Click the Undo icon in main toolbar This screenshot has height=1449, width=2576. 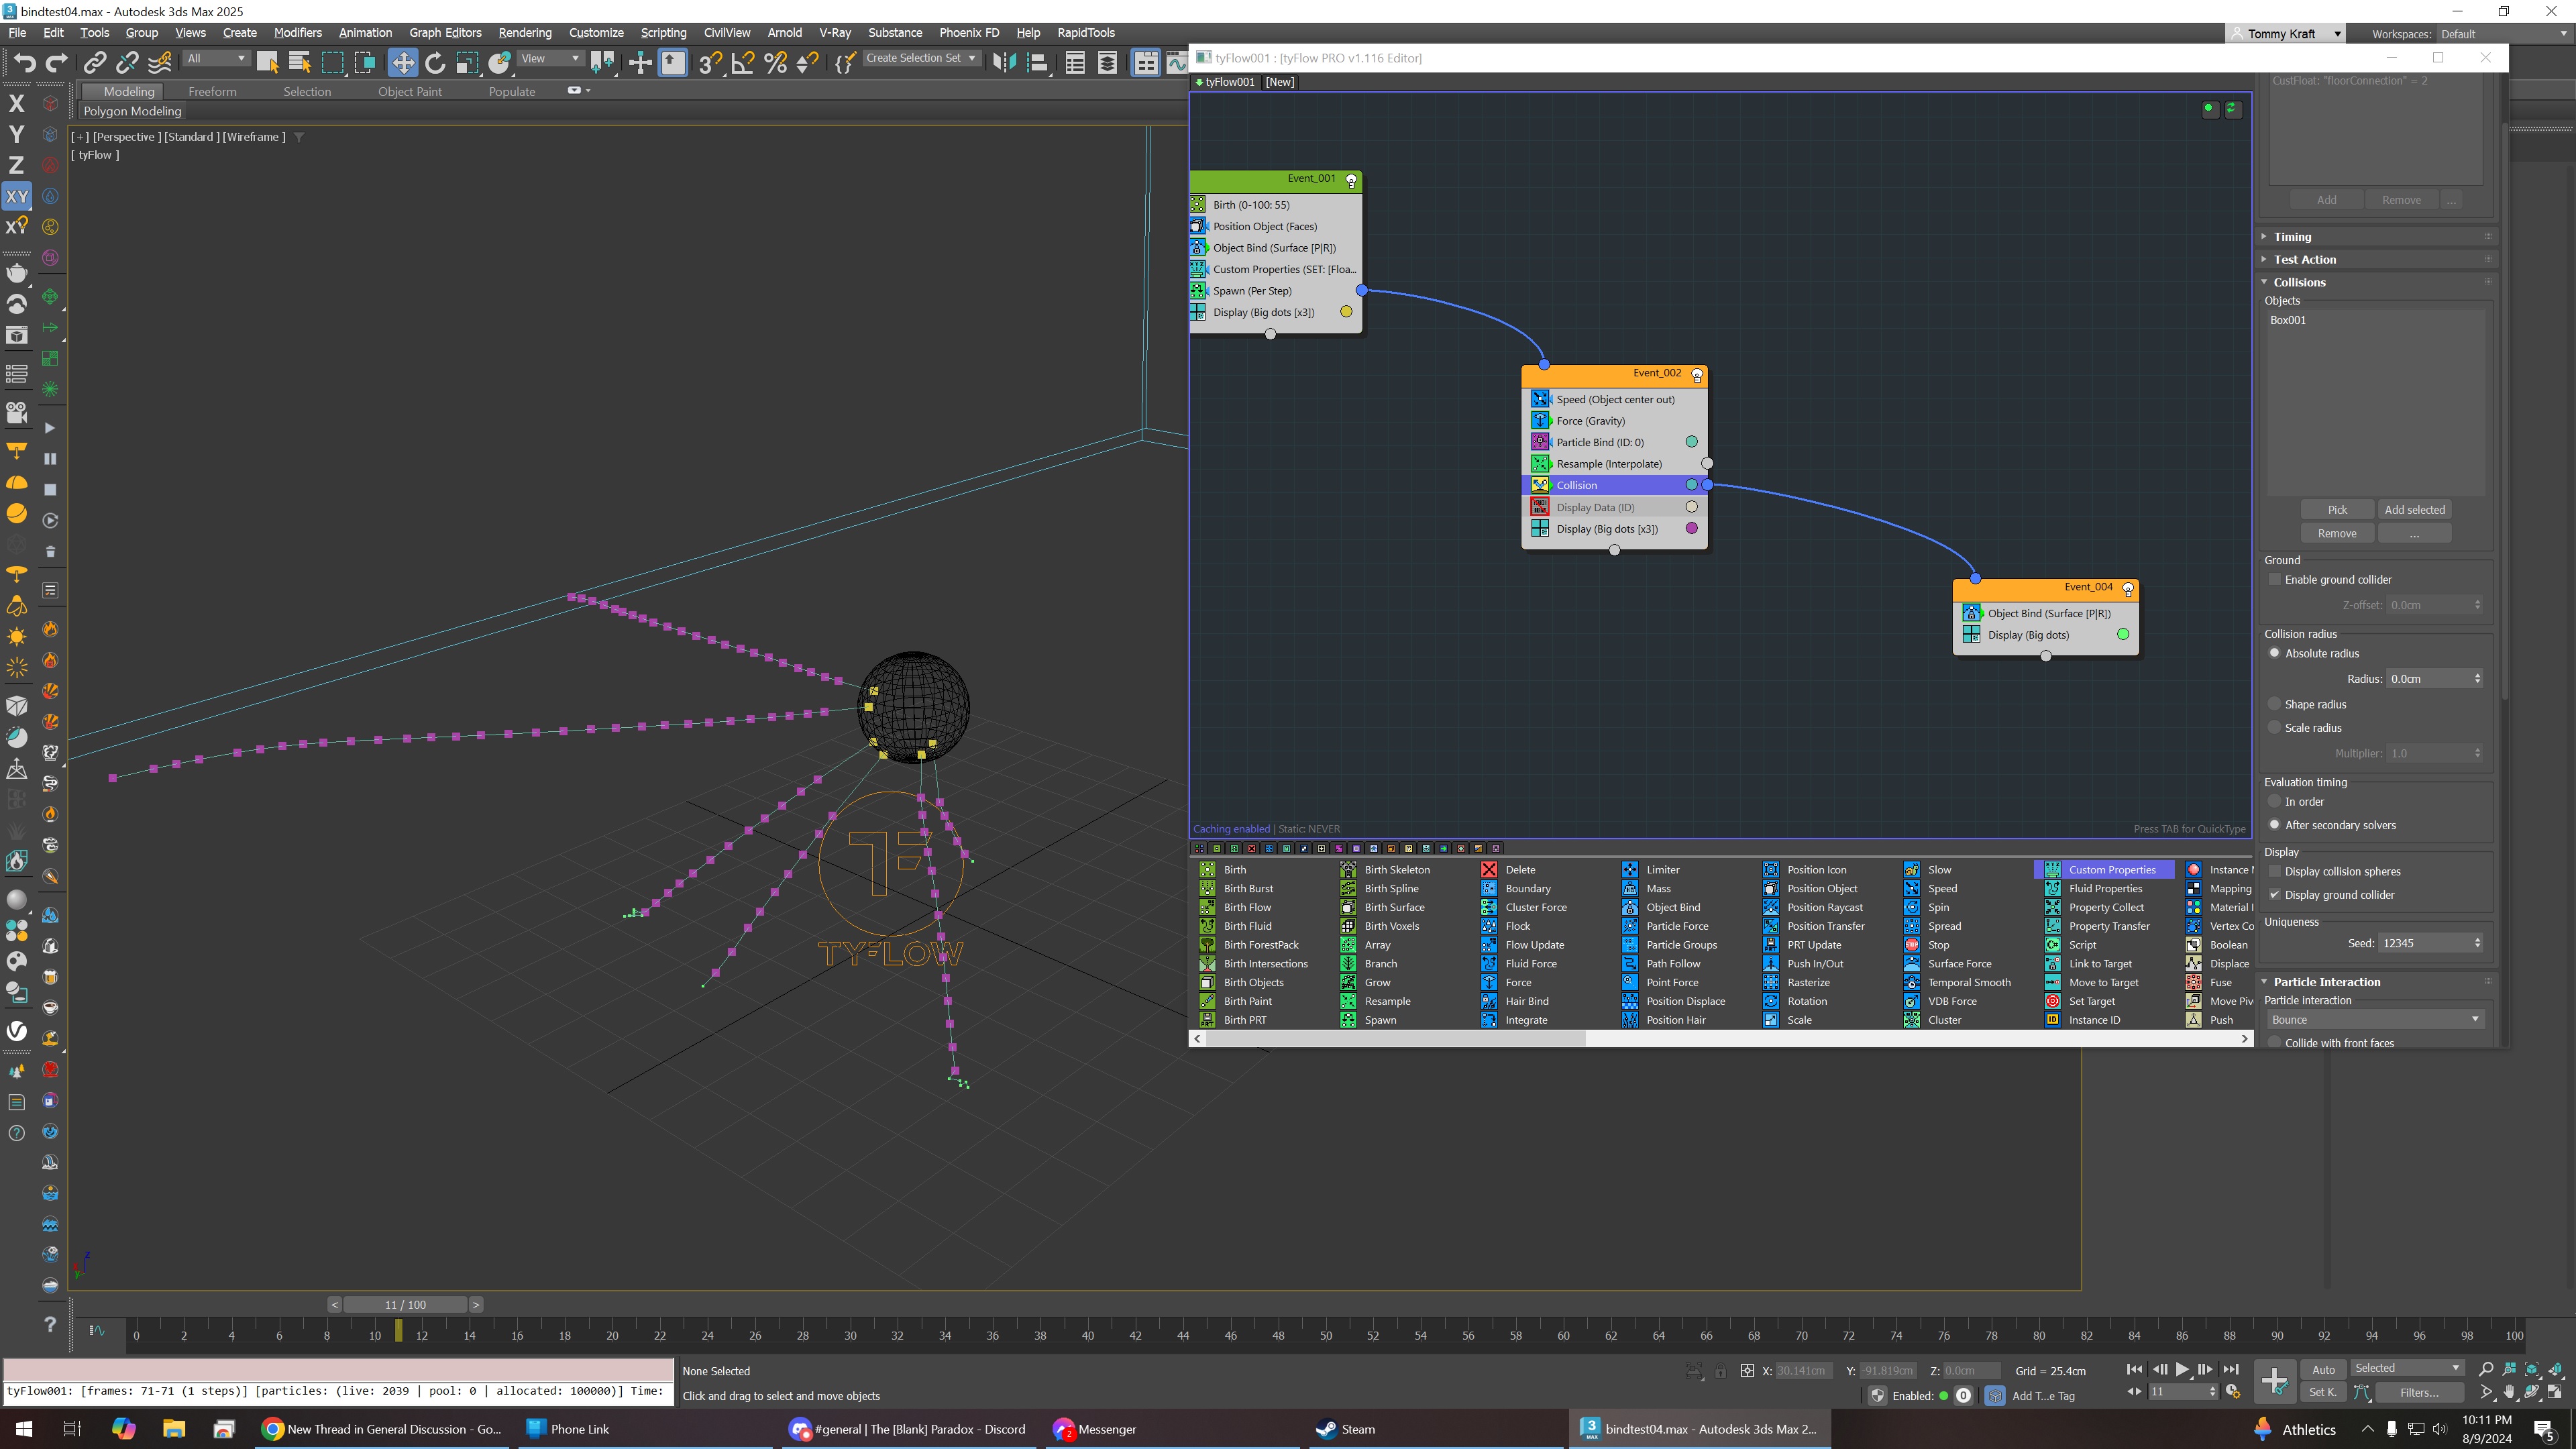tap(24, 63)
